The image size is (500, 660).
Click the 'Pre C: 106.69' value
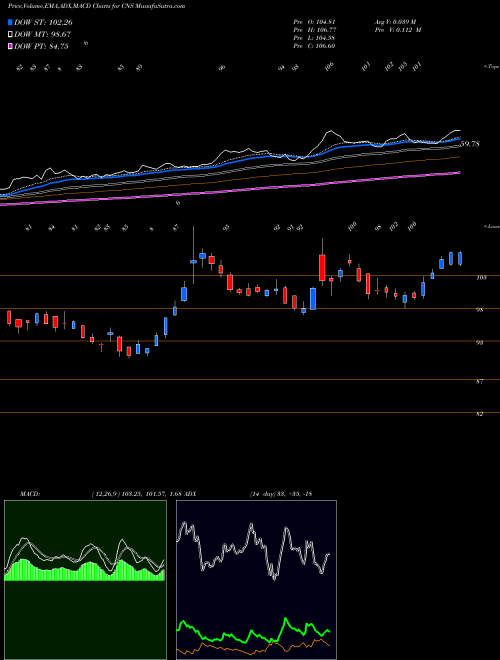click(314, 46)
